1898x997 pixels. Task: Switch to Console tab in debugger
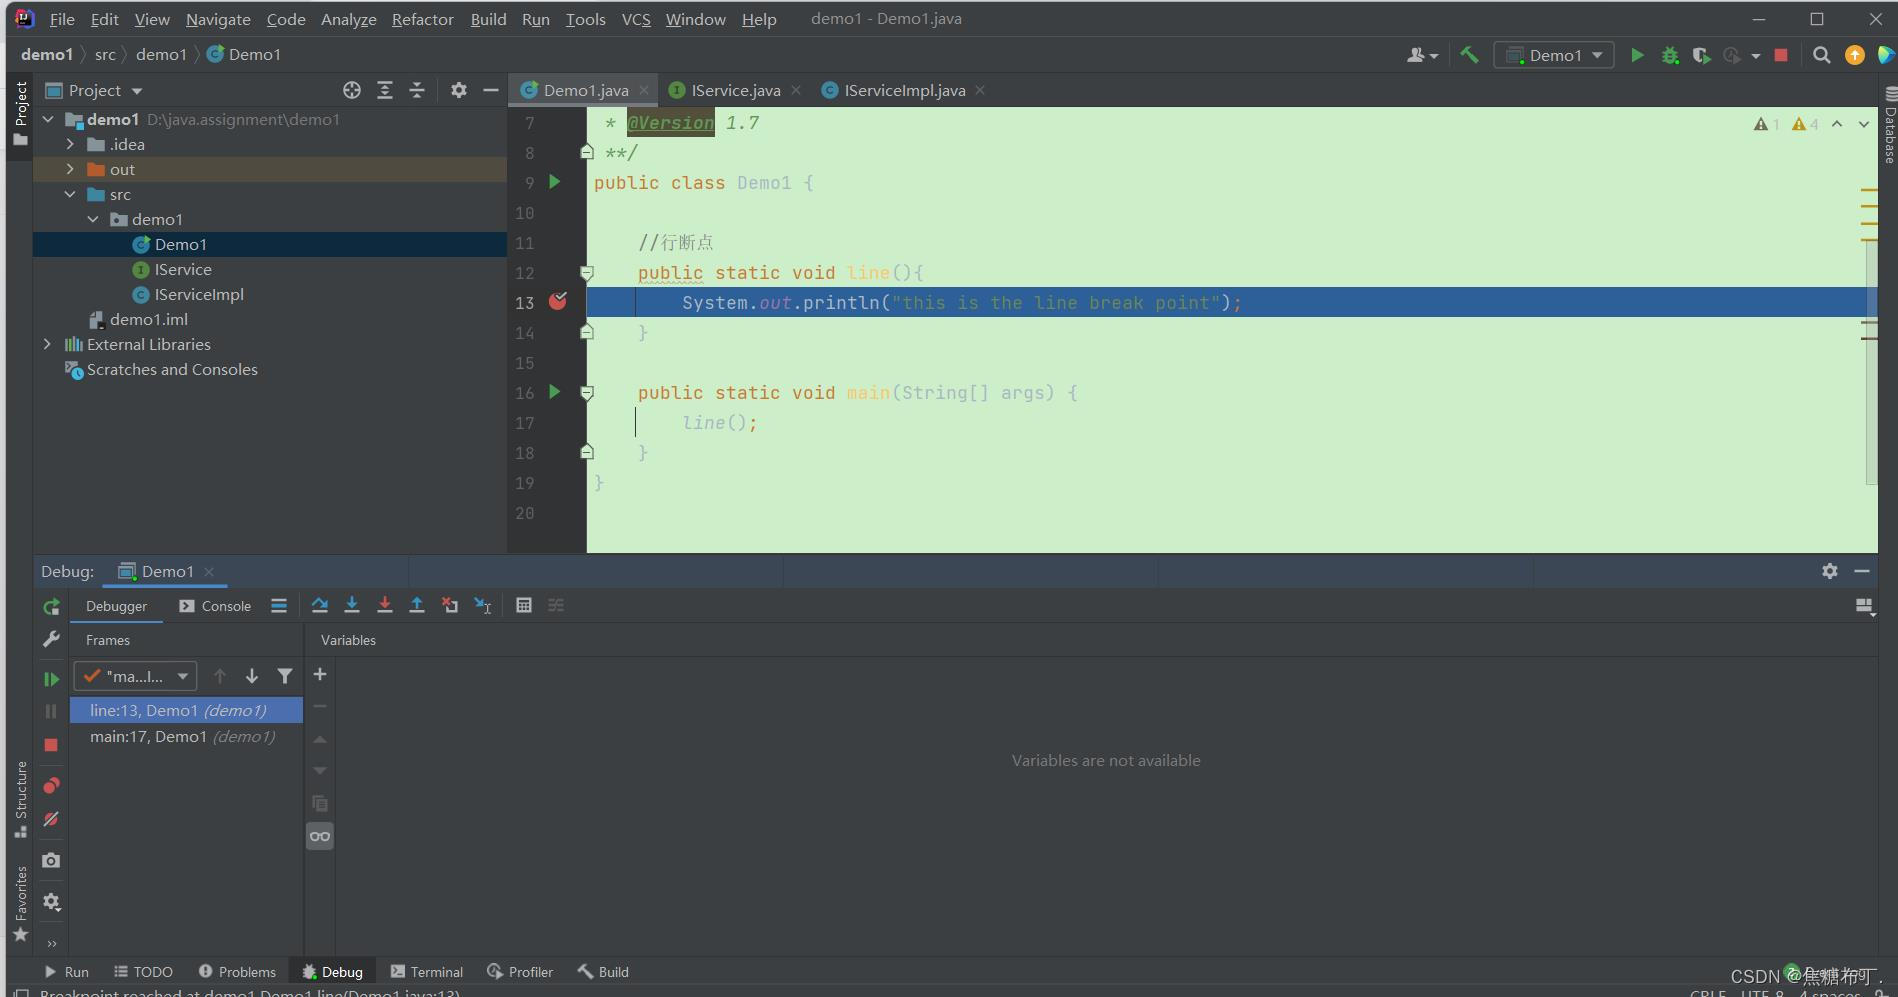click(215, 606)
